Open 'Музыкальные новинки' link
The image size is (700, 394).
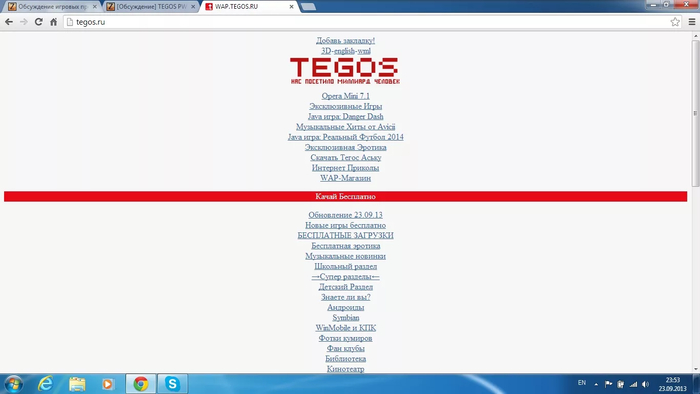pyautogui.click(x=346, y=256)
